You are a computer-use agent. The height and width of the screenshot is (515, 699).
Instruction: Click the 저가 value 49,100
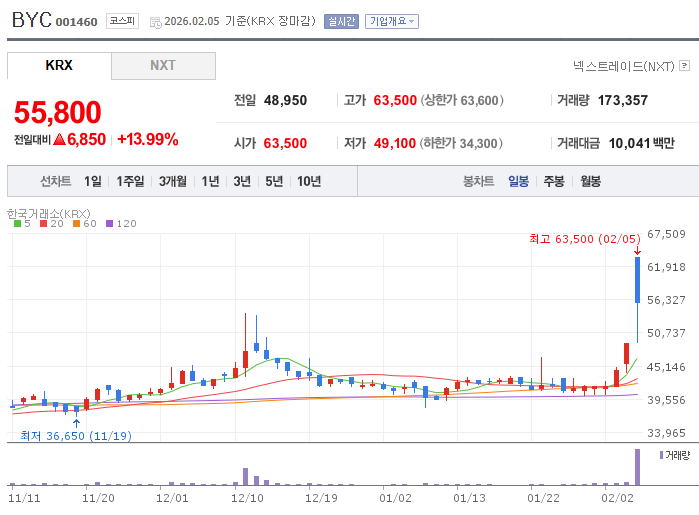(395, 143)
